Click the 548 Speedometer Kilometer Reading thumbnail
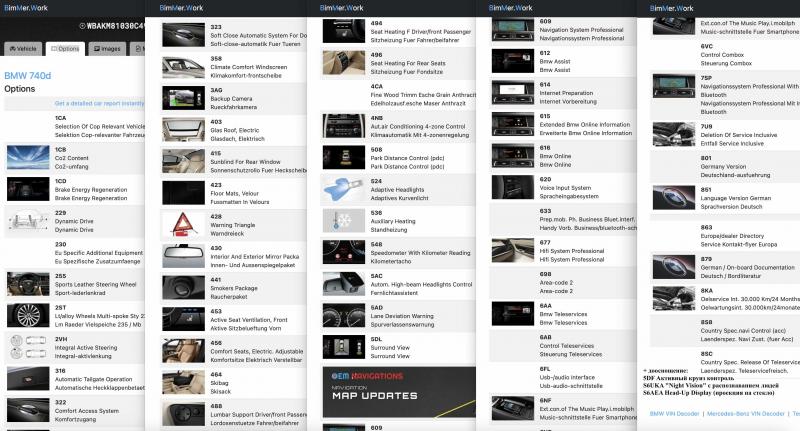Image resolution: width=800 pixels, height=431 pixels. tap(344, 252)
